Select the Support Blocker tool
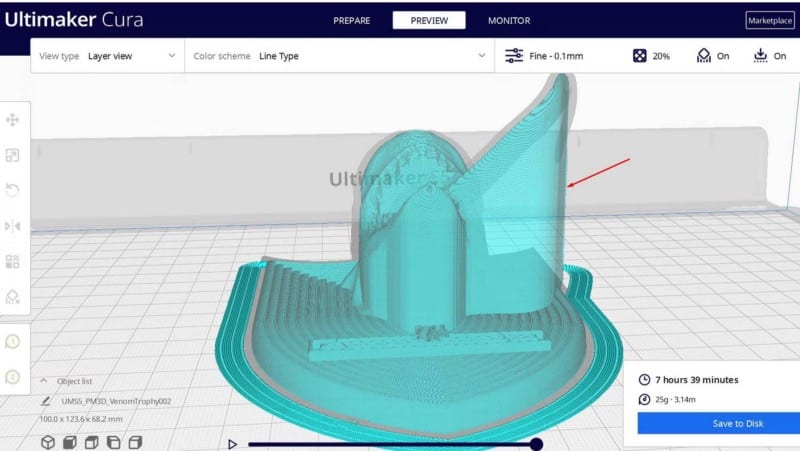Screen dimensions: 800x451 click(13, 297)
